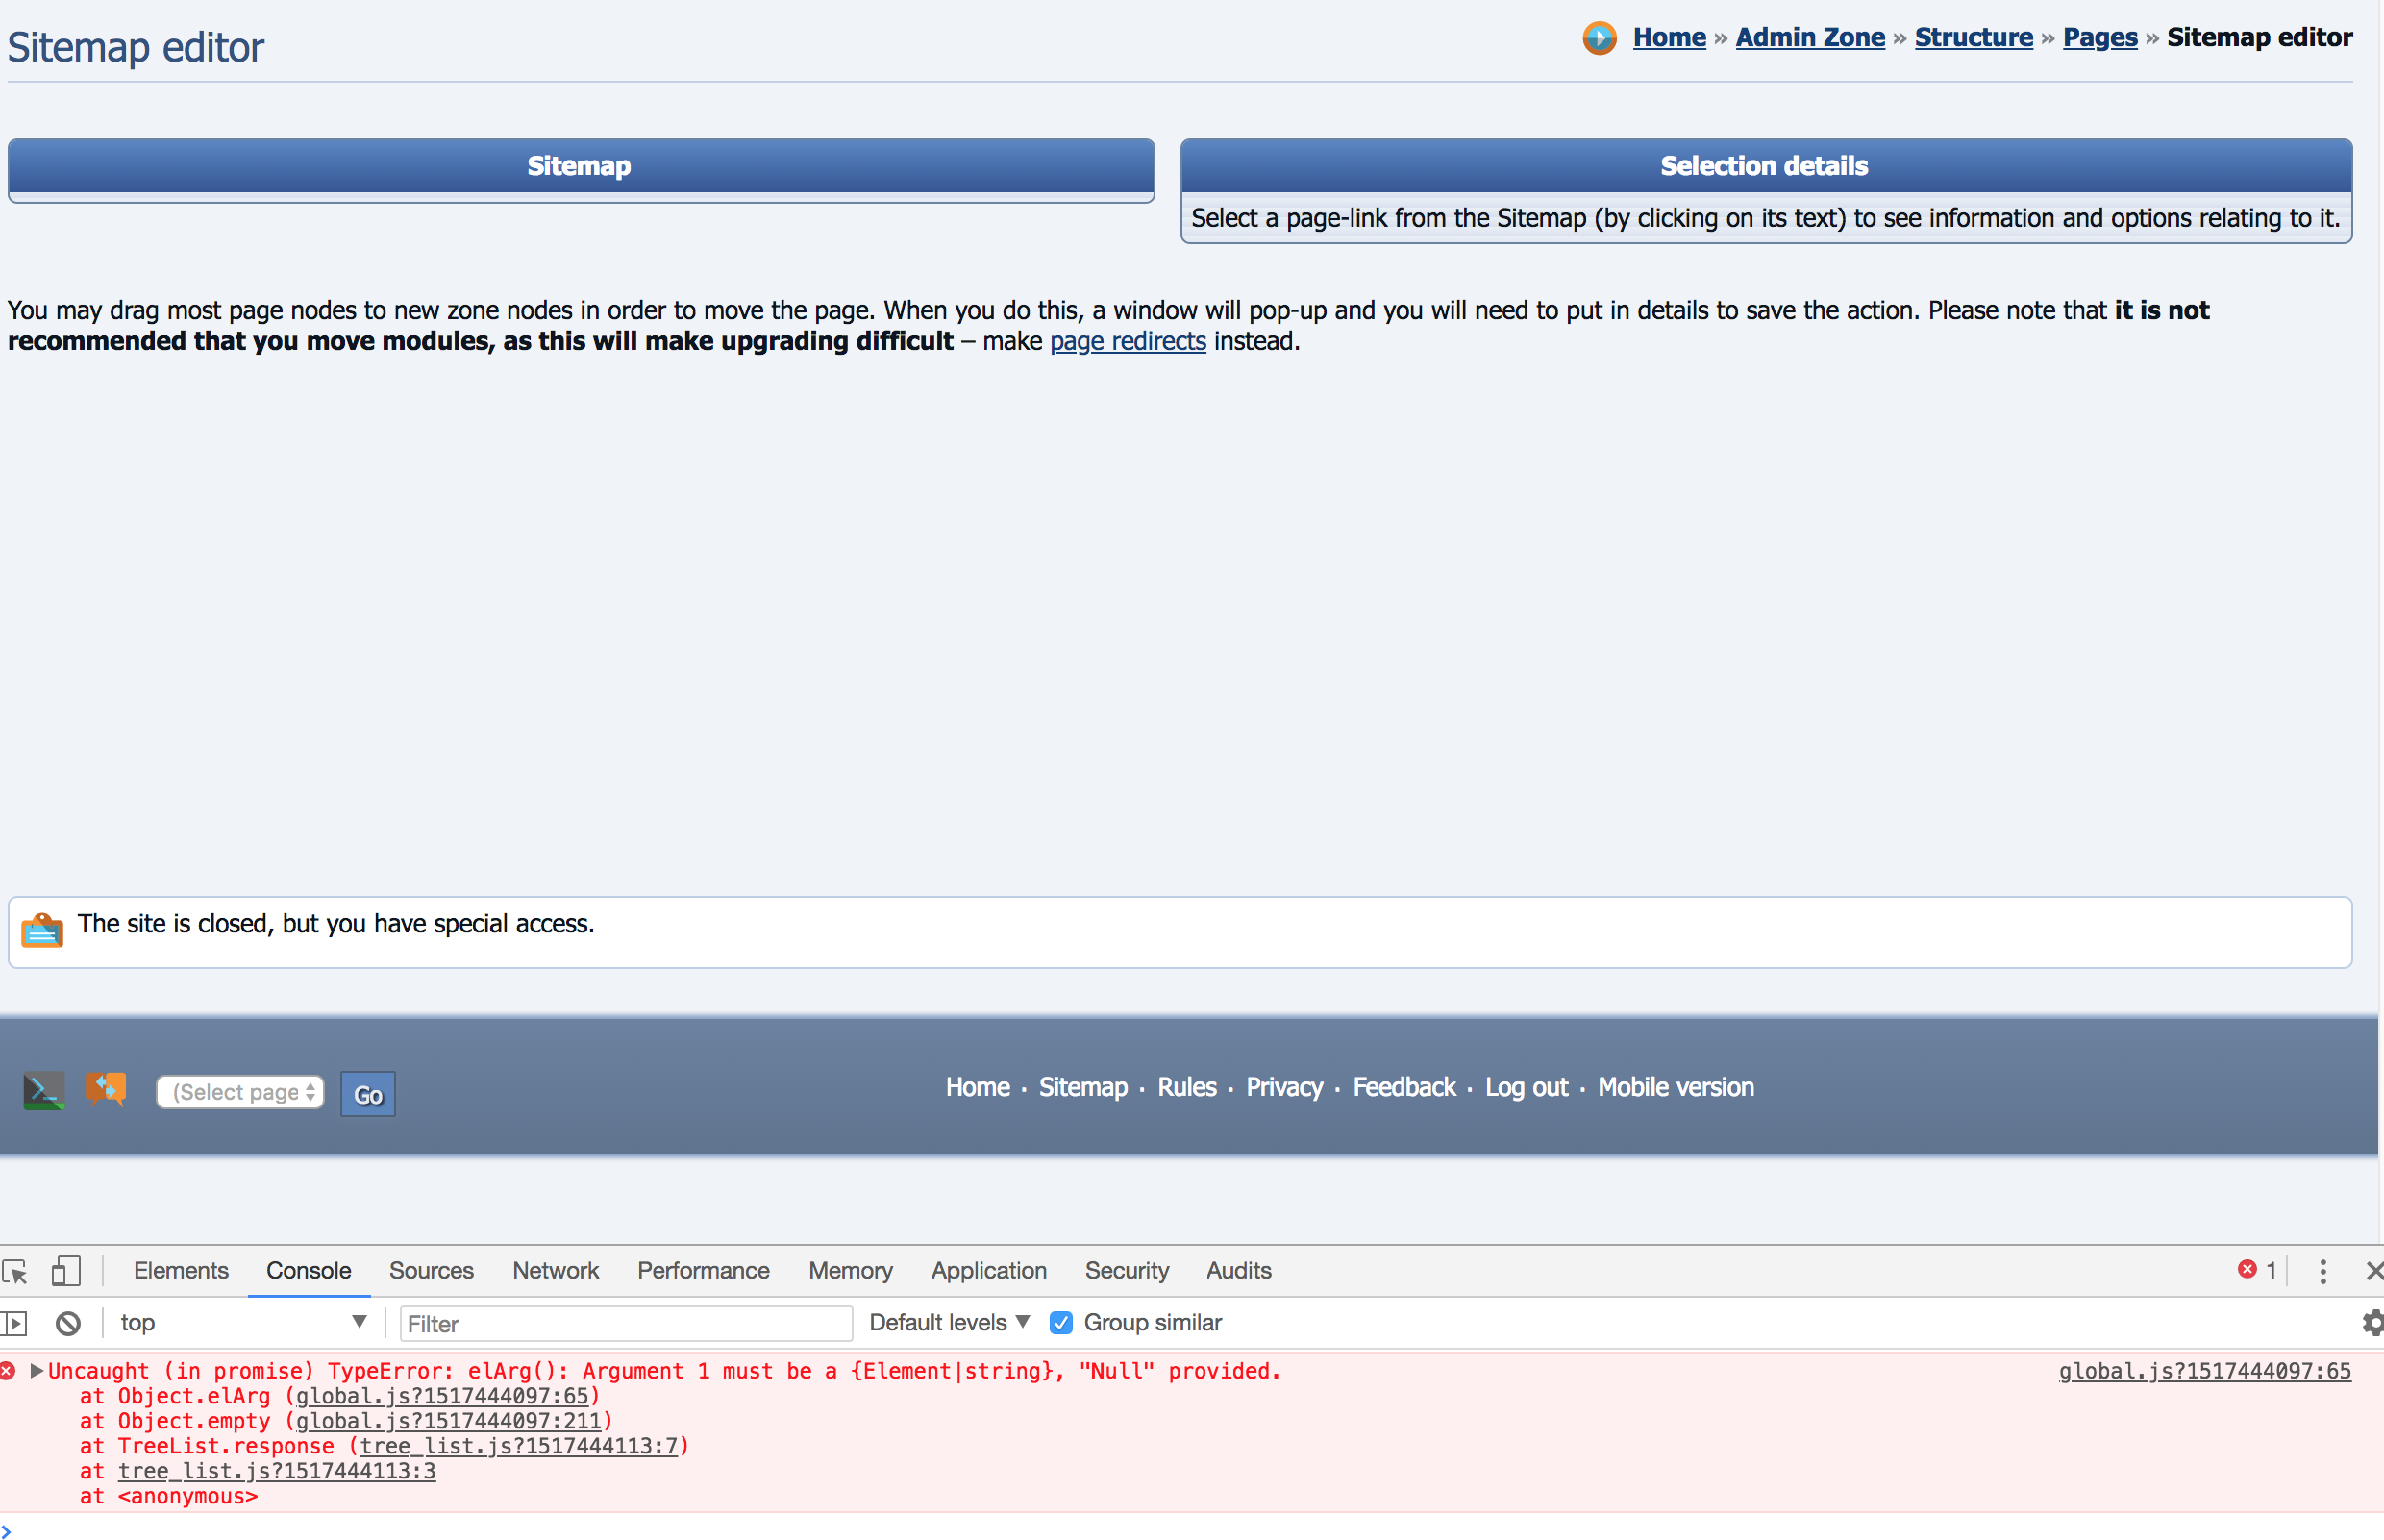
Task: Click the red error count badge
Action: point(2257,1270)
